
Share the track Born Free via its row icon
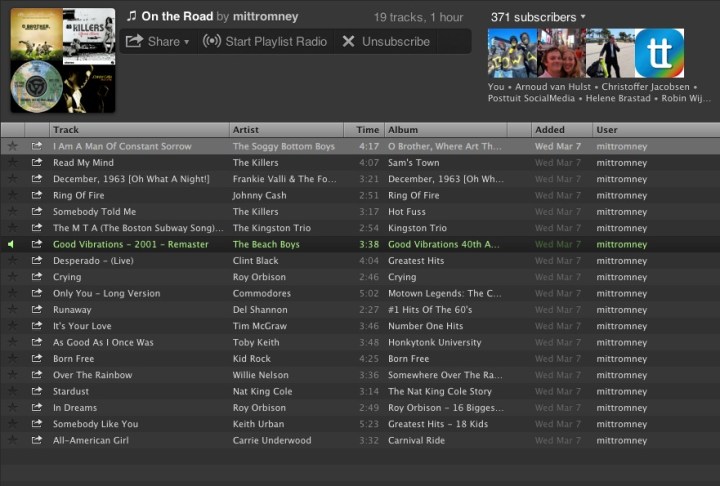point(37,359)
